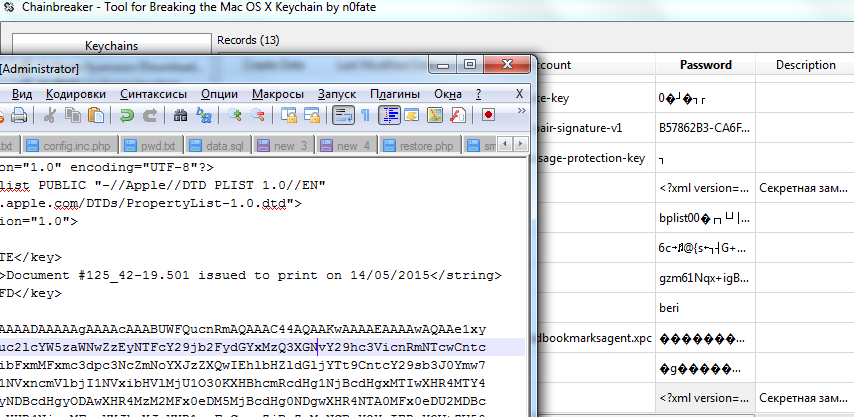Open the Запуск menu
This screenshot has width=854, height=417.
(337, 94)
